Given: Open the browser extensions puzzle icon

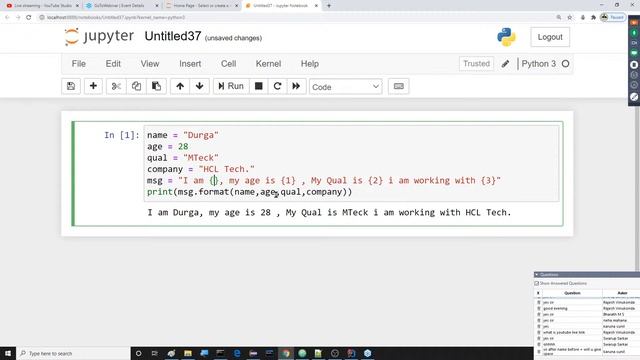Looking at the screenshot, I should pos(593,17).
